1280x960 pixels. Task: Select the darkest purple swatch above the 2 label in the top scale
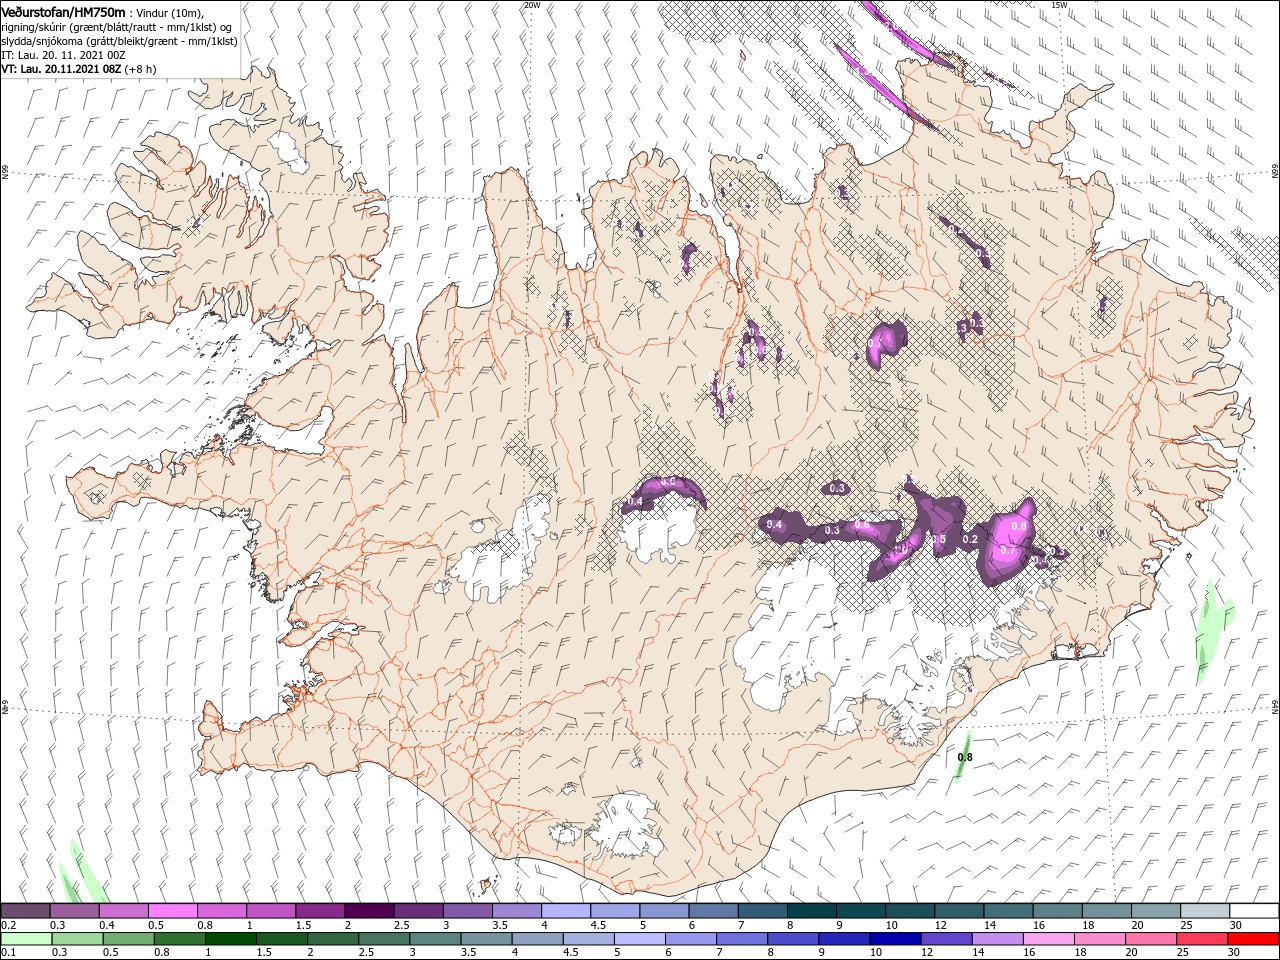[369, 910]
